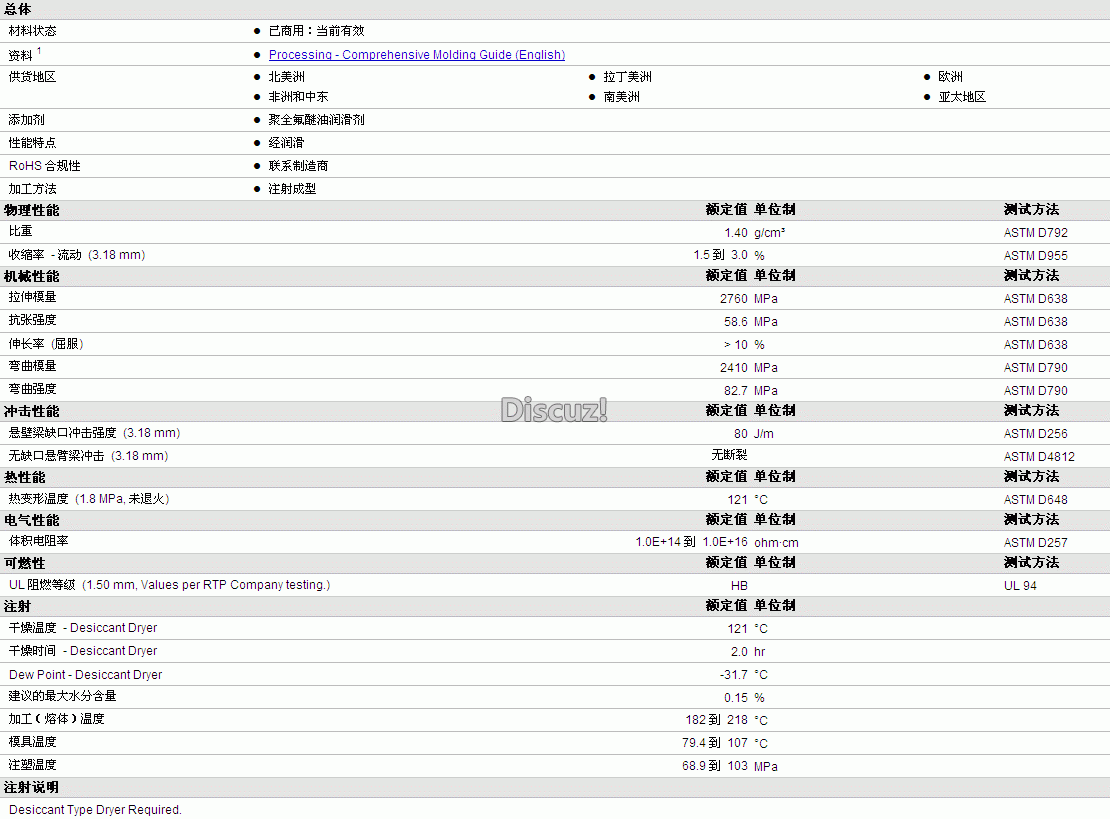The width and height of the screenshot is (1110, 819).
Task: Click the ASTM D955 test method
Action: (x=1035, y=256)
